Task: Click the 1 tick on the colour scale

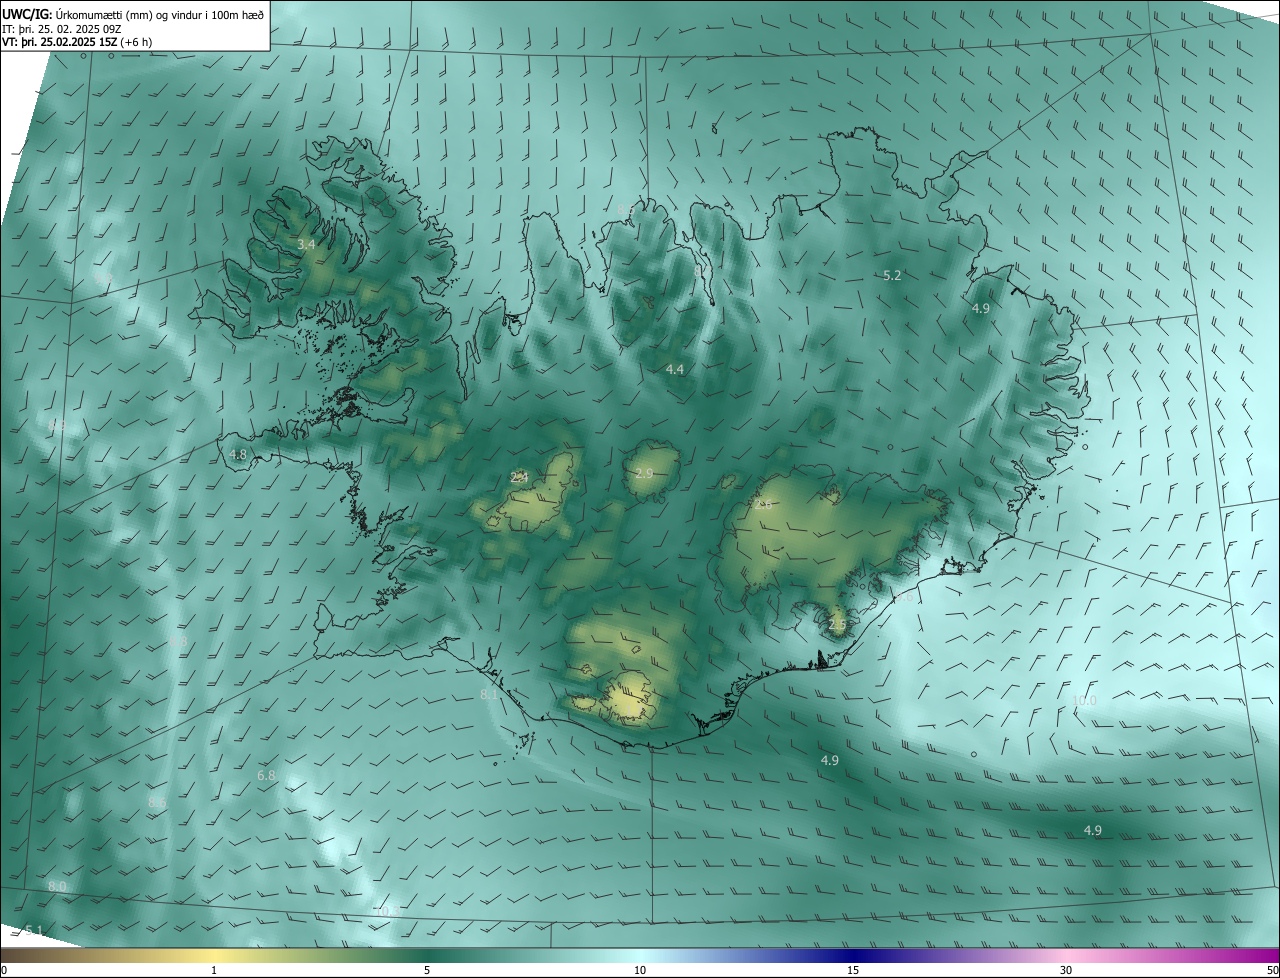Action: pos(214,970)
